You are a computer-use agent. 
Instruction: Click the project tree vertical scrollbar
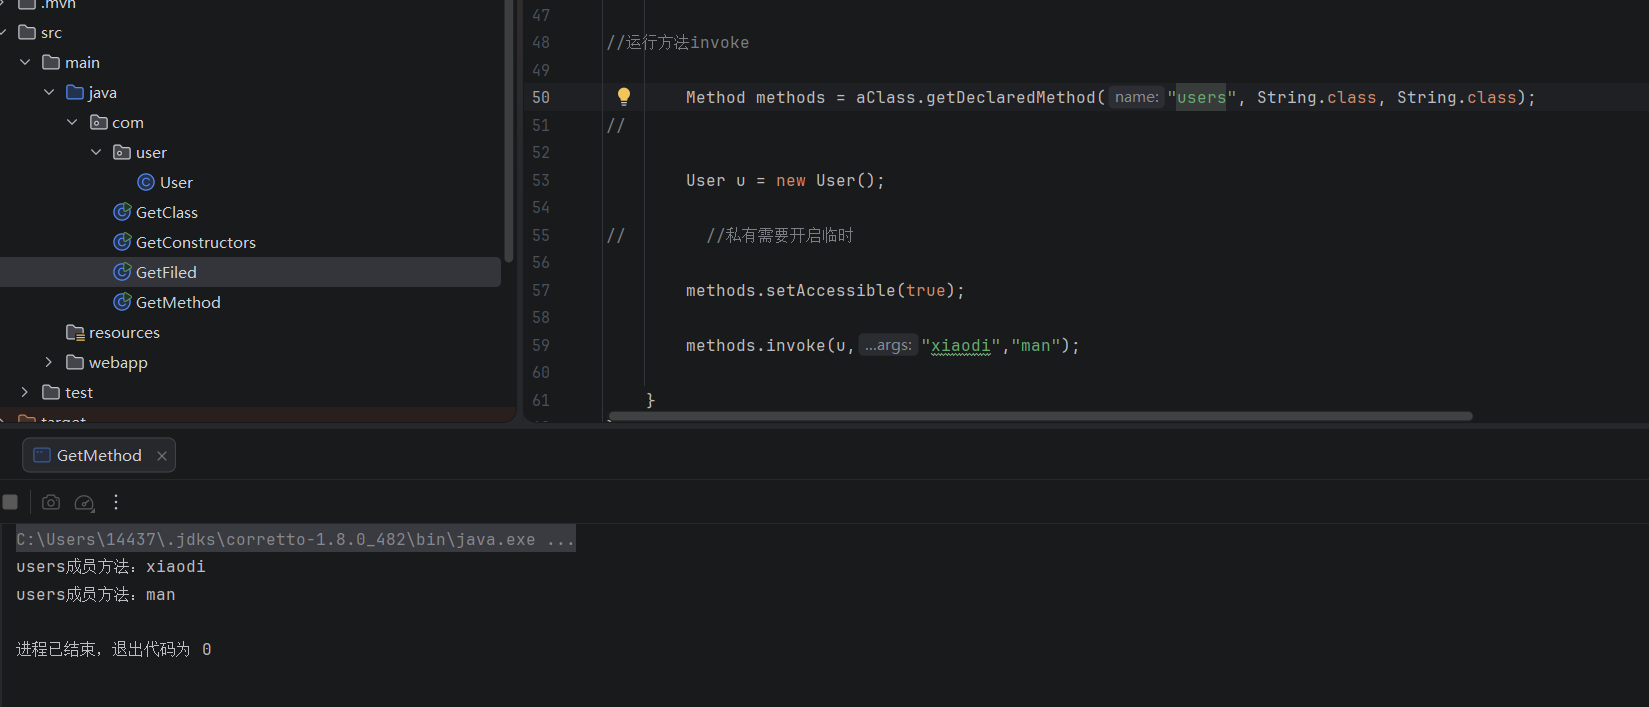point(509,132)
